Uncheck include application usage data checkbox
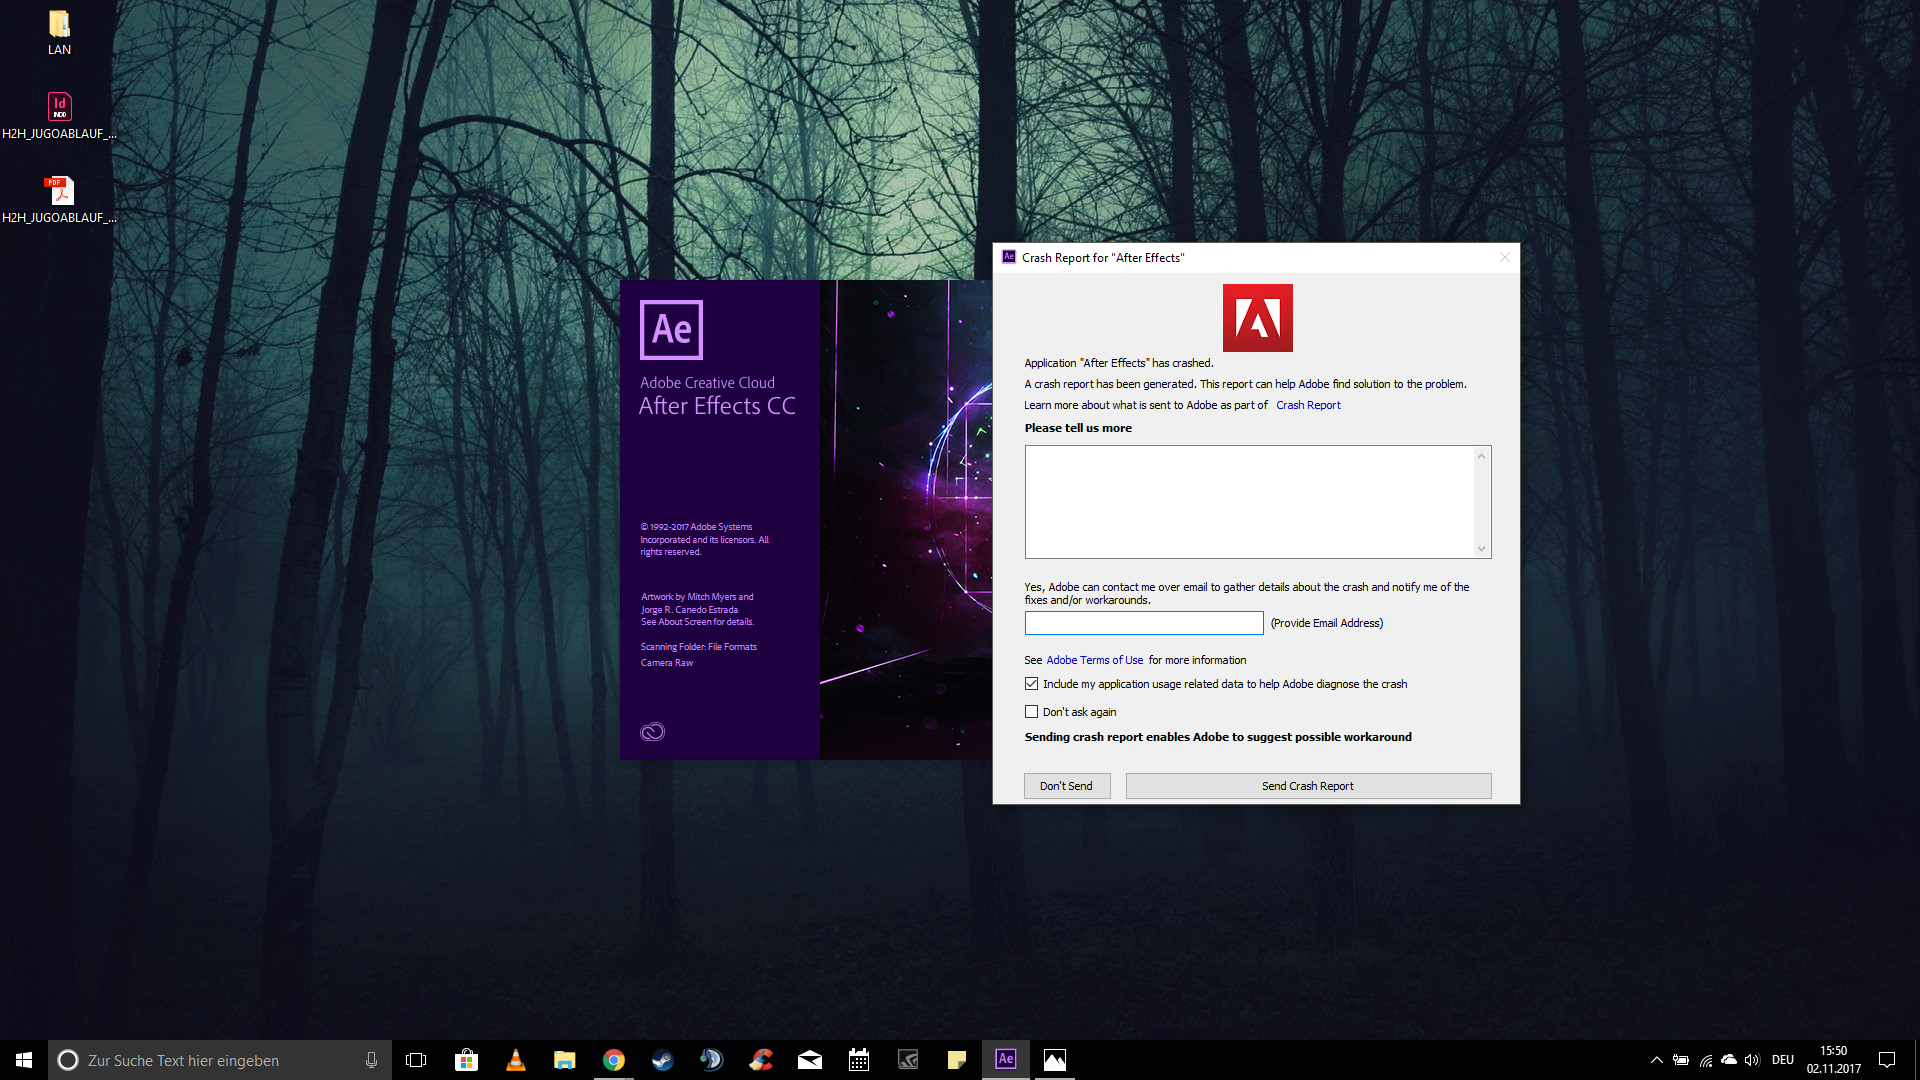 [x=1031, y=684]
